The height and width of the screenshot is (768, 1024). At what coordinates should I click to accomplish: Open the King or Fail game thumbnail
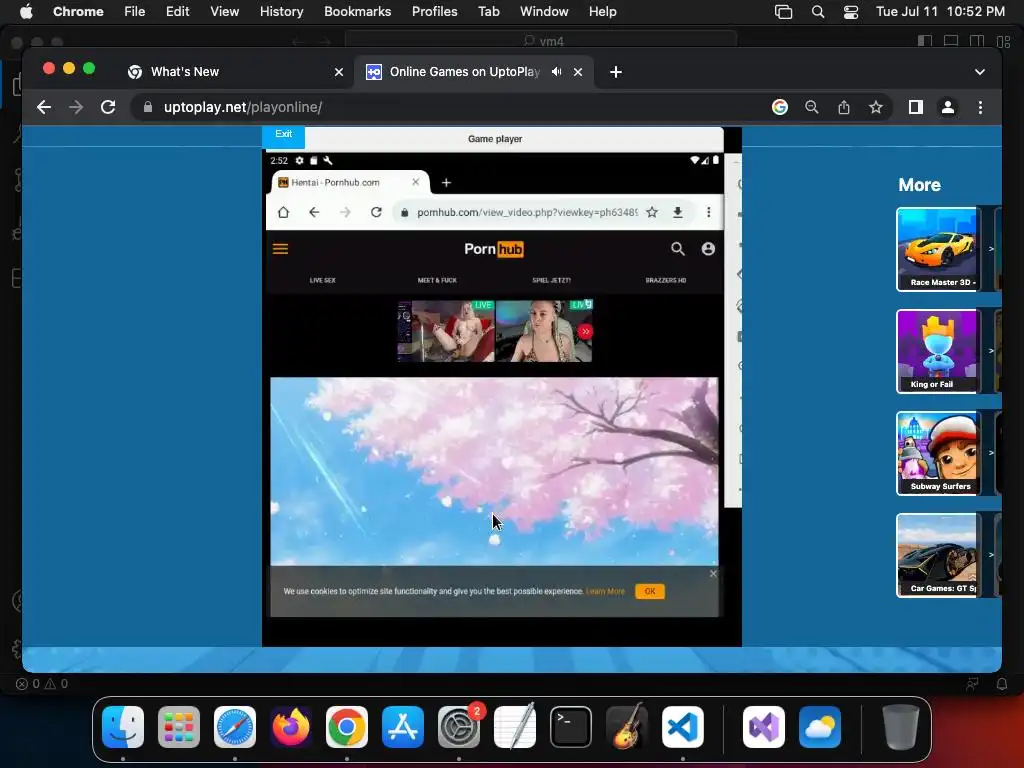[936, 351]
